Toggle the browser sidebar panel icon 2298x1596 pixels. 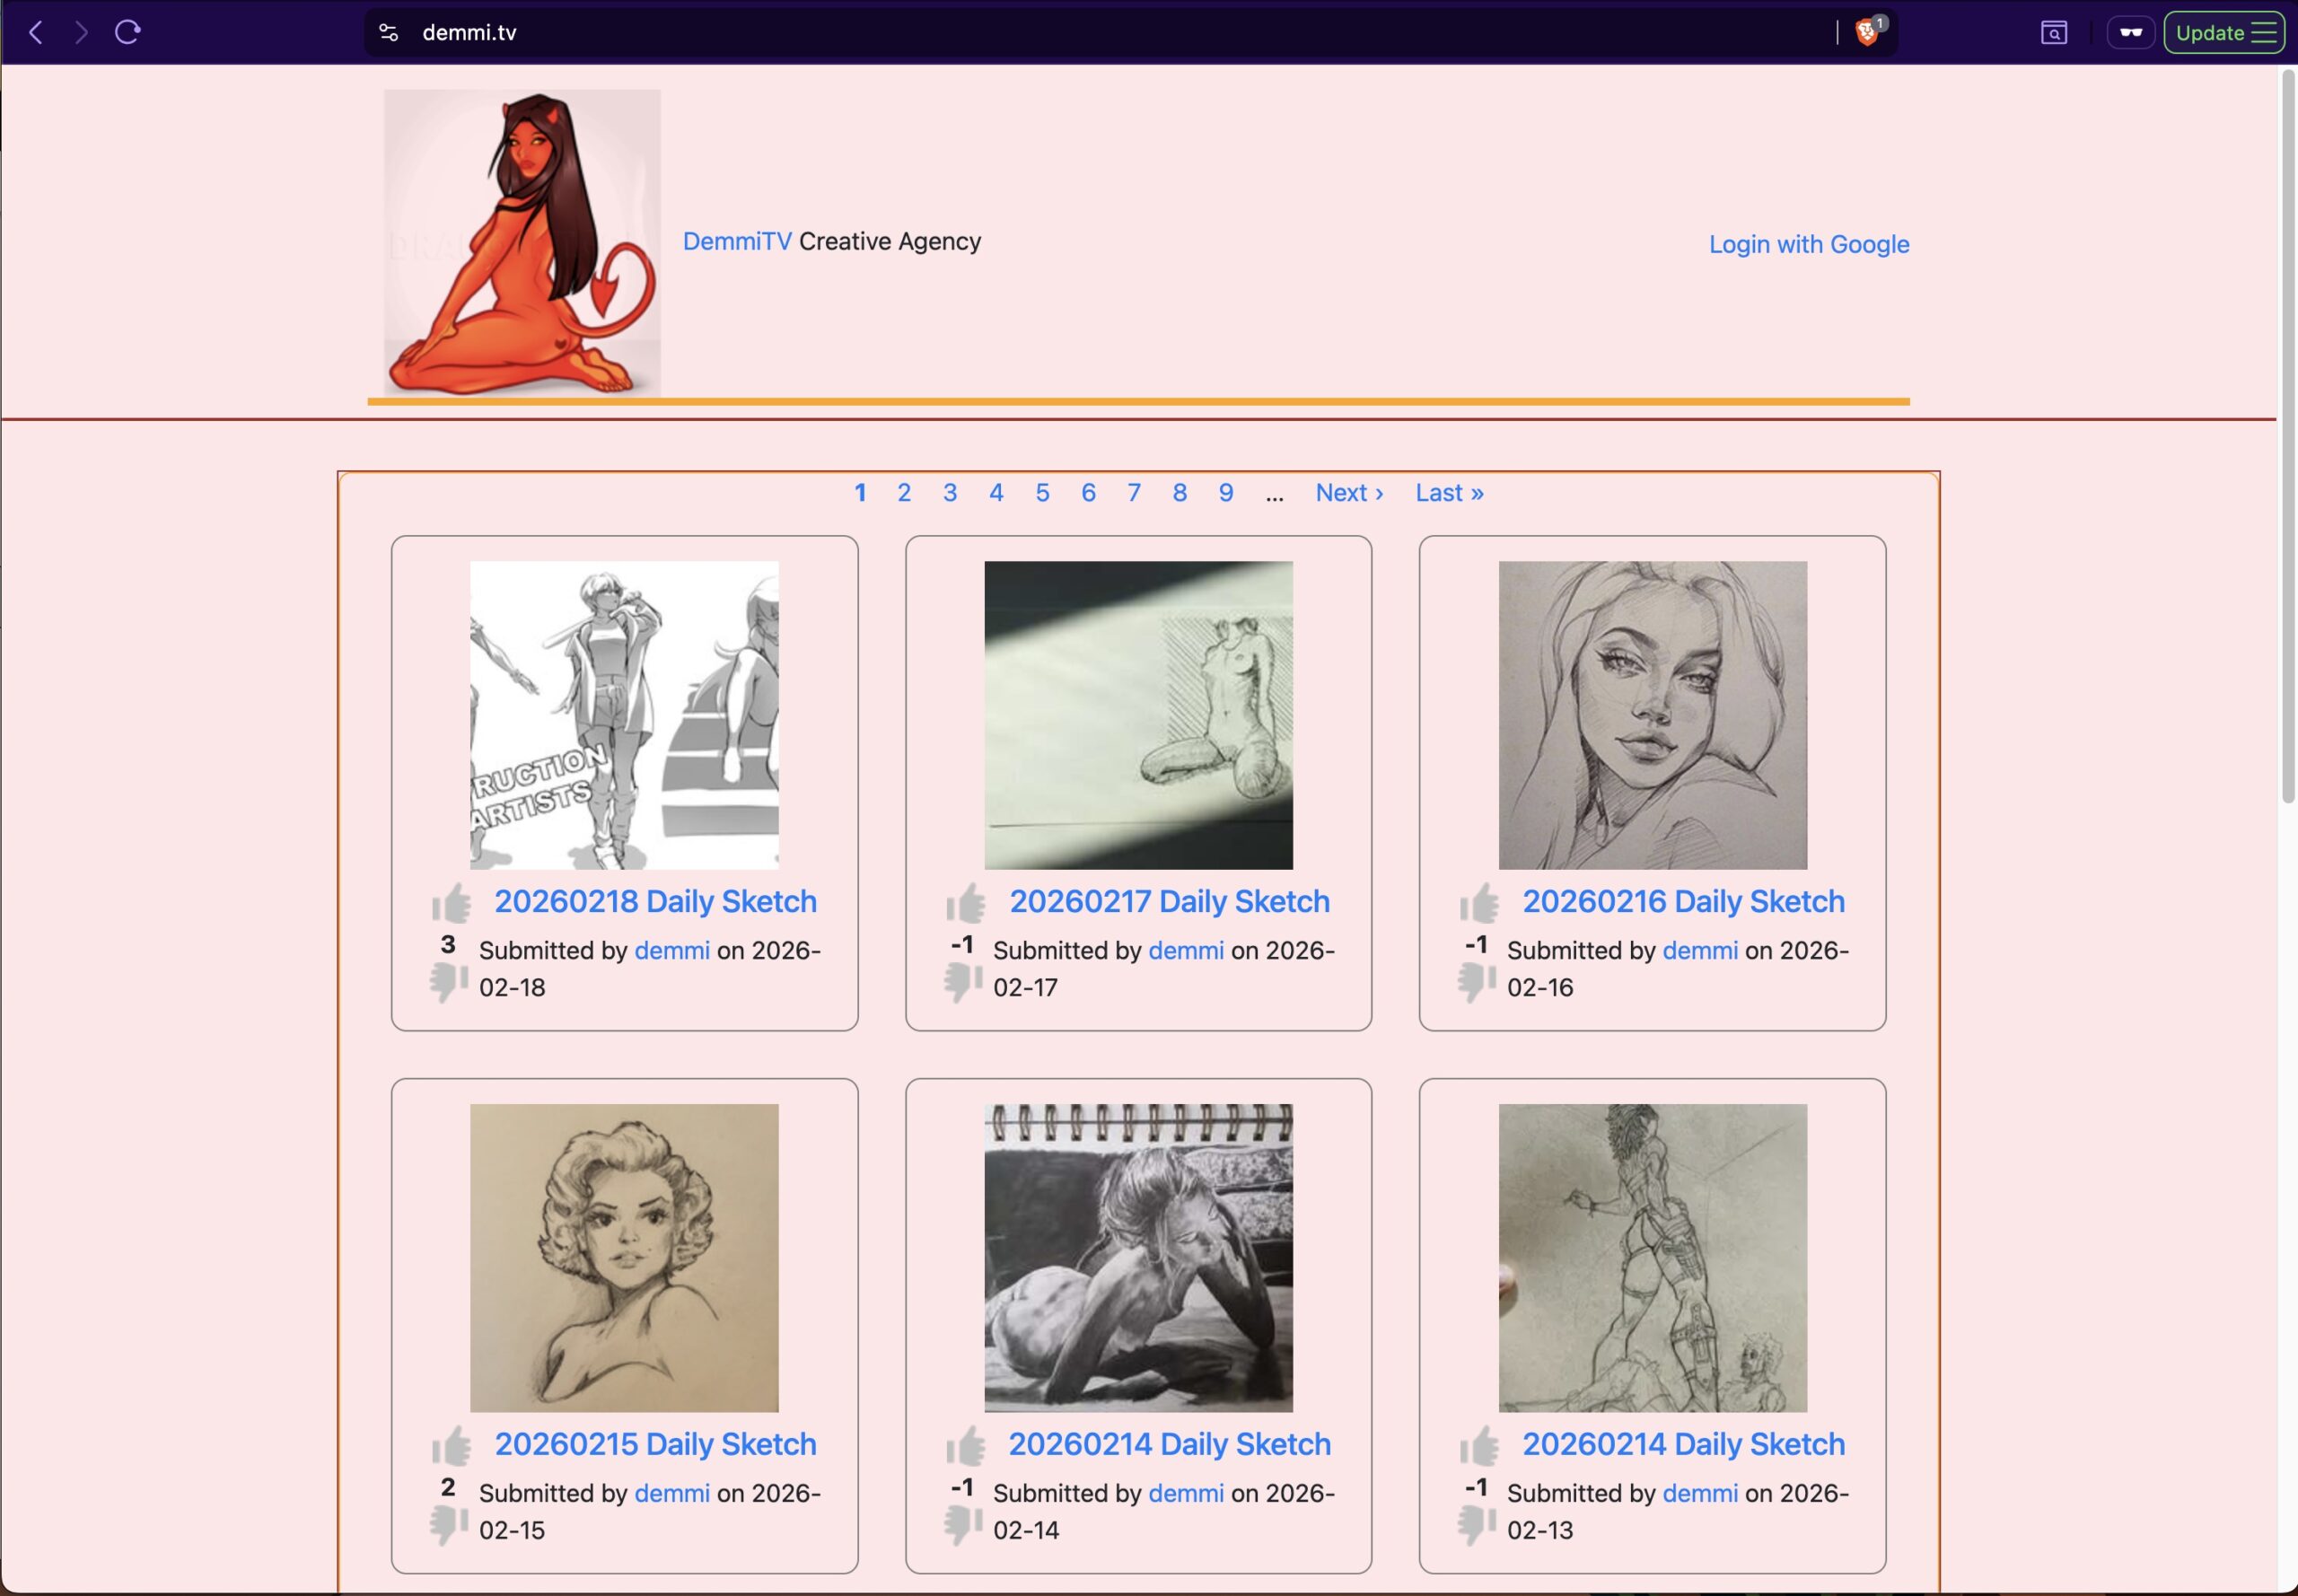coord(2053,32)
